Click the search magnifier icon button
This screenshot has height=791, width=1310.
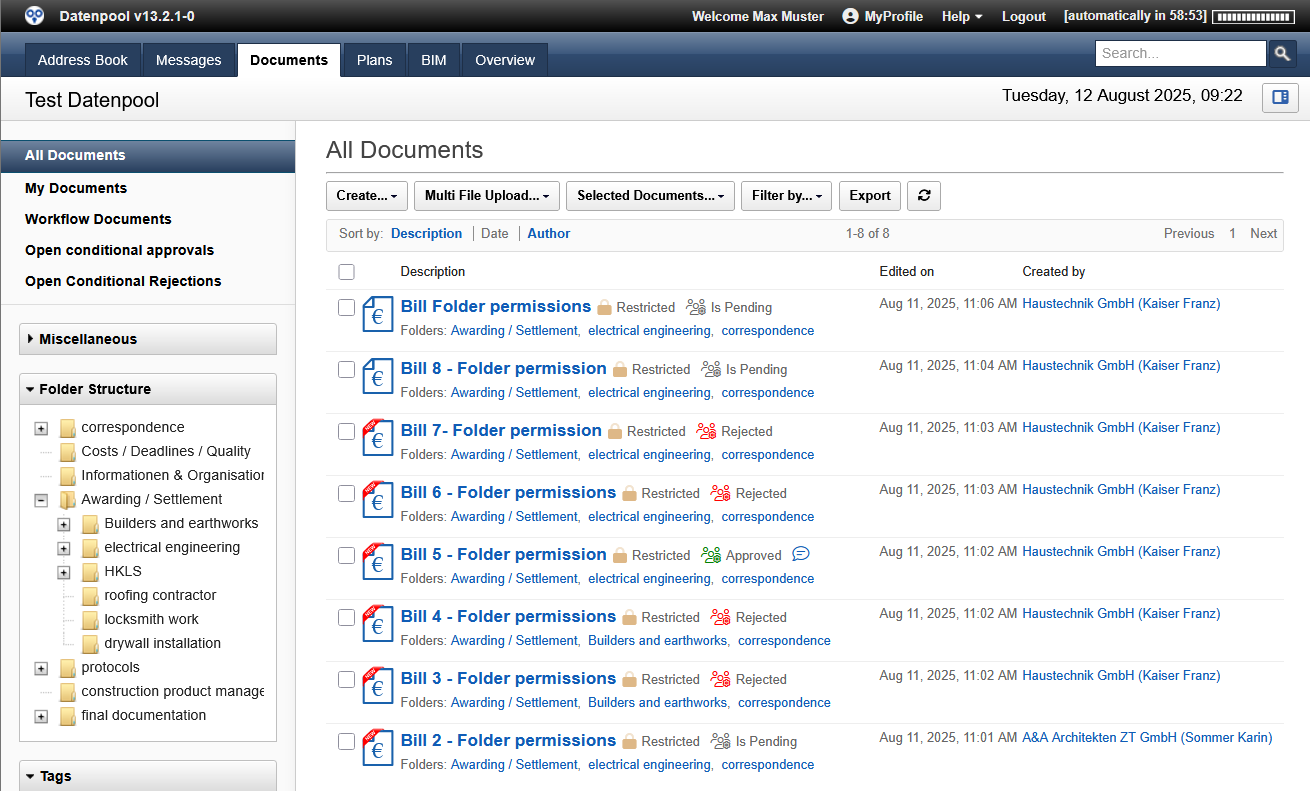[1281, 54]
